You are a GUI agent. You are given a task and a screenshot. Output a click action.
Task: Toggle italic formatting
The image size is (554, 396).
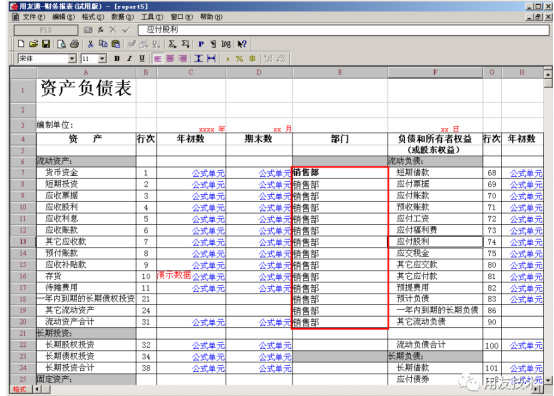click(x=129, y=59)
